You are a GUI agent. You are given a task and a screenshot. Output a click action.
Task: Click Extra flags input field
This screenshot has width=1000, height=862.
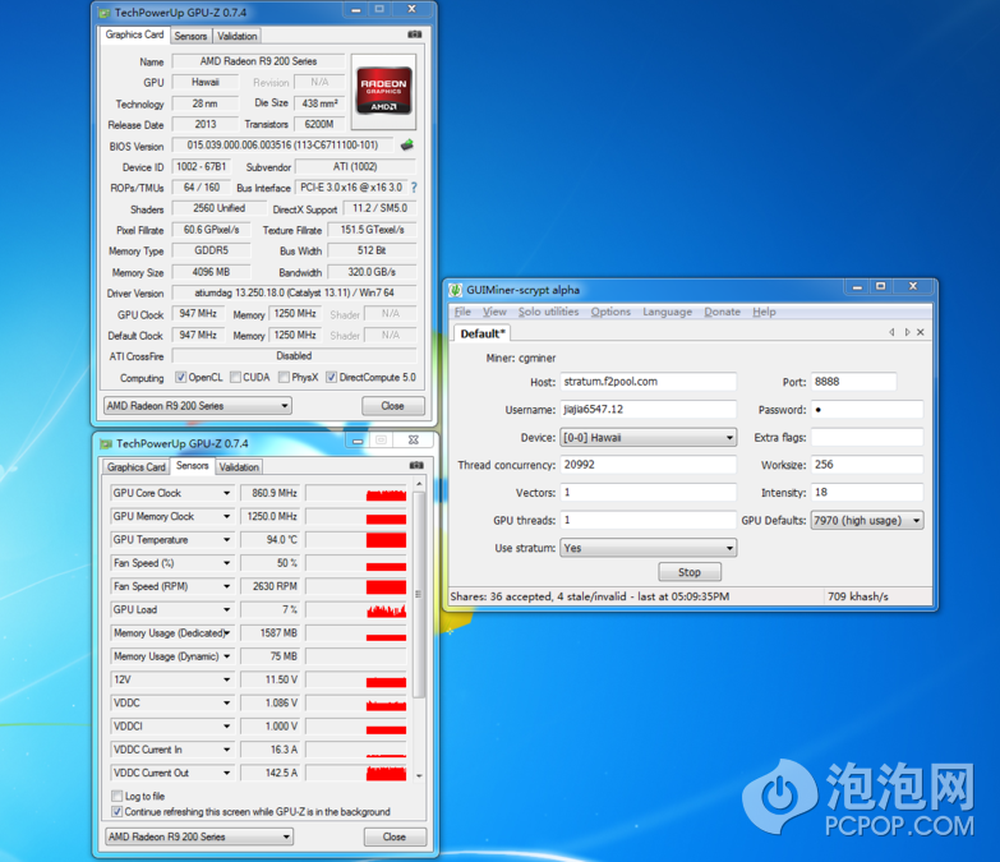867,437
